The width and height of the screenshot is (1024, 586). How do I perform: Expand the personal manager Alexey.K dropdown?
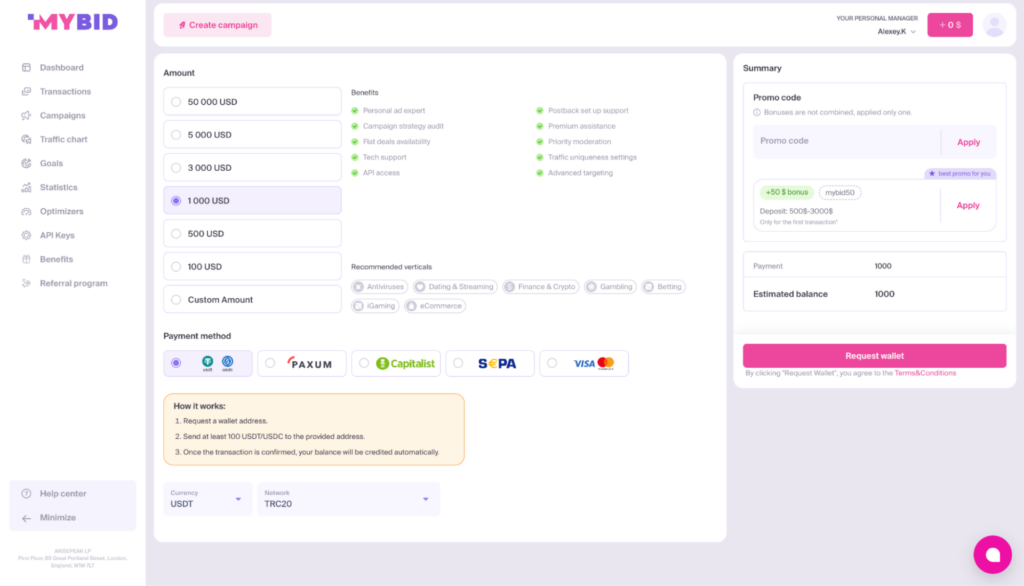897,31
